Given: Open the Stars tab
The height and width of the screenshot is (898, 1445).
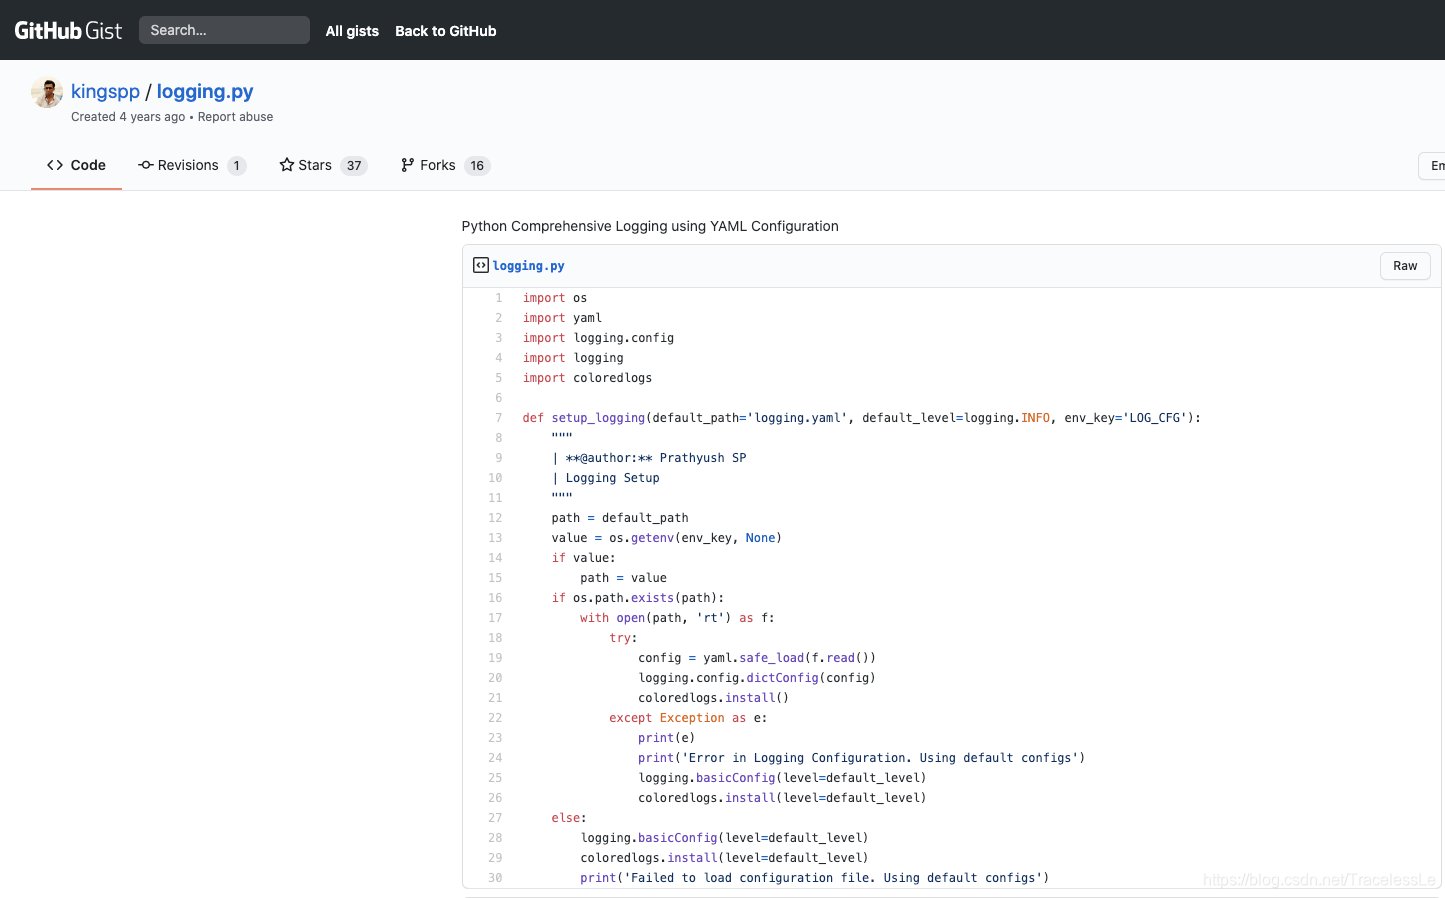Looking at the screenshot, I should click(323, 165).
